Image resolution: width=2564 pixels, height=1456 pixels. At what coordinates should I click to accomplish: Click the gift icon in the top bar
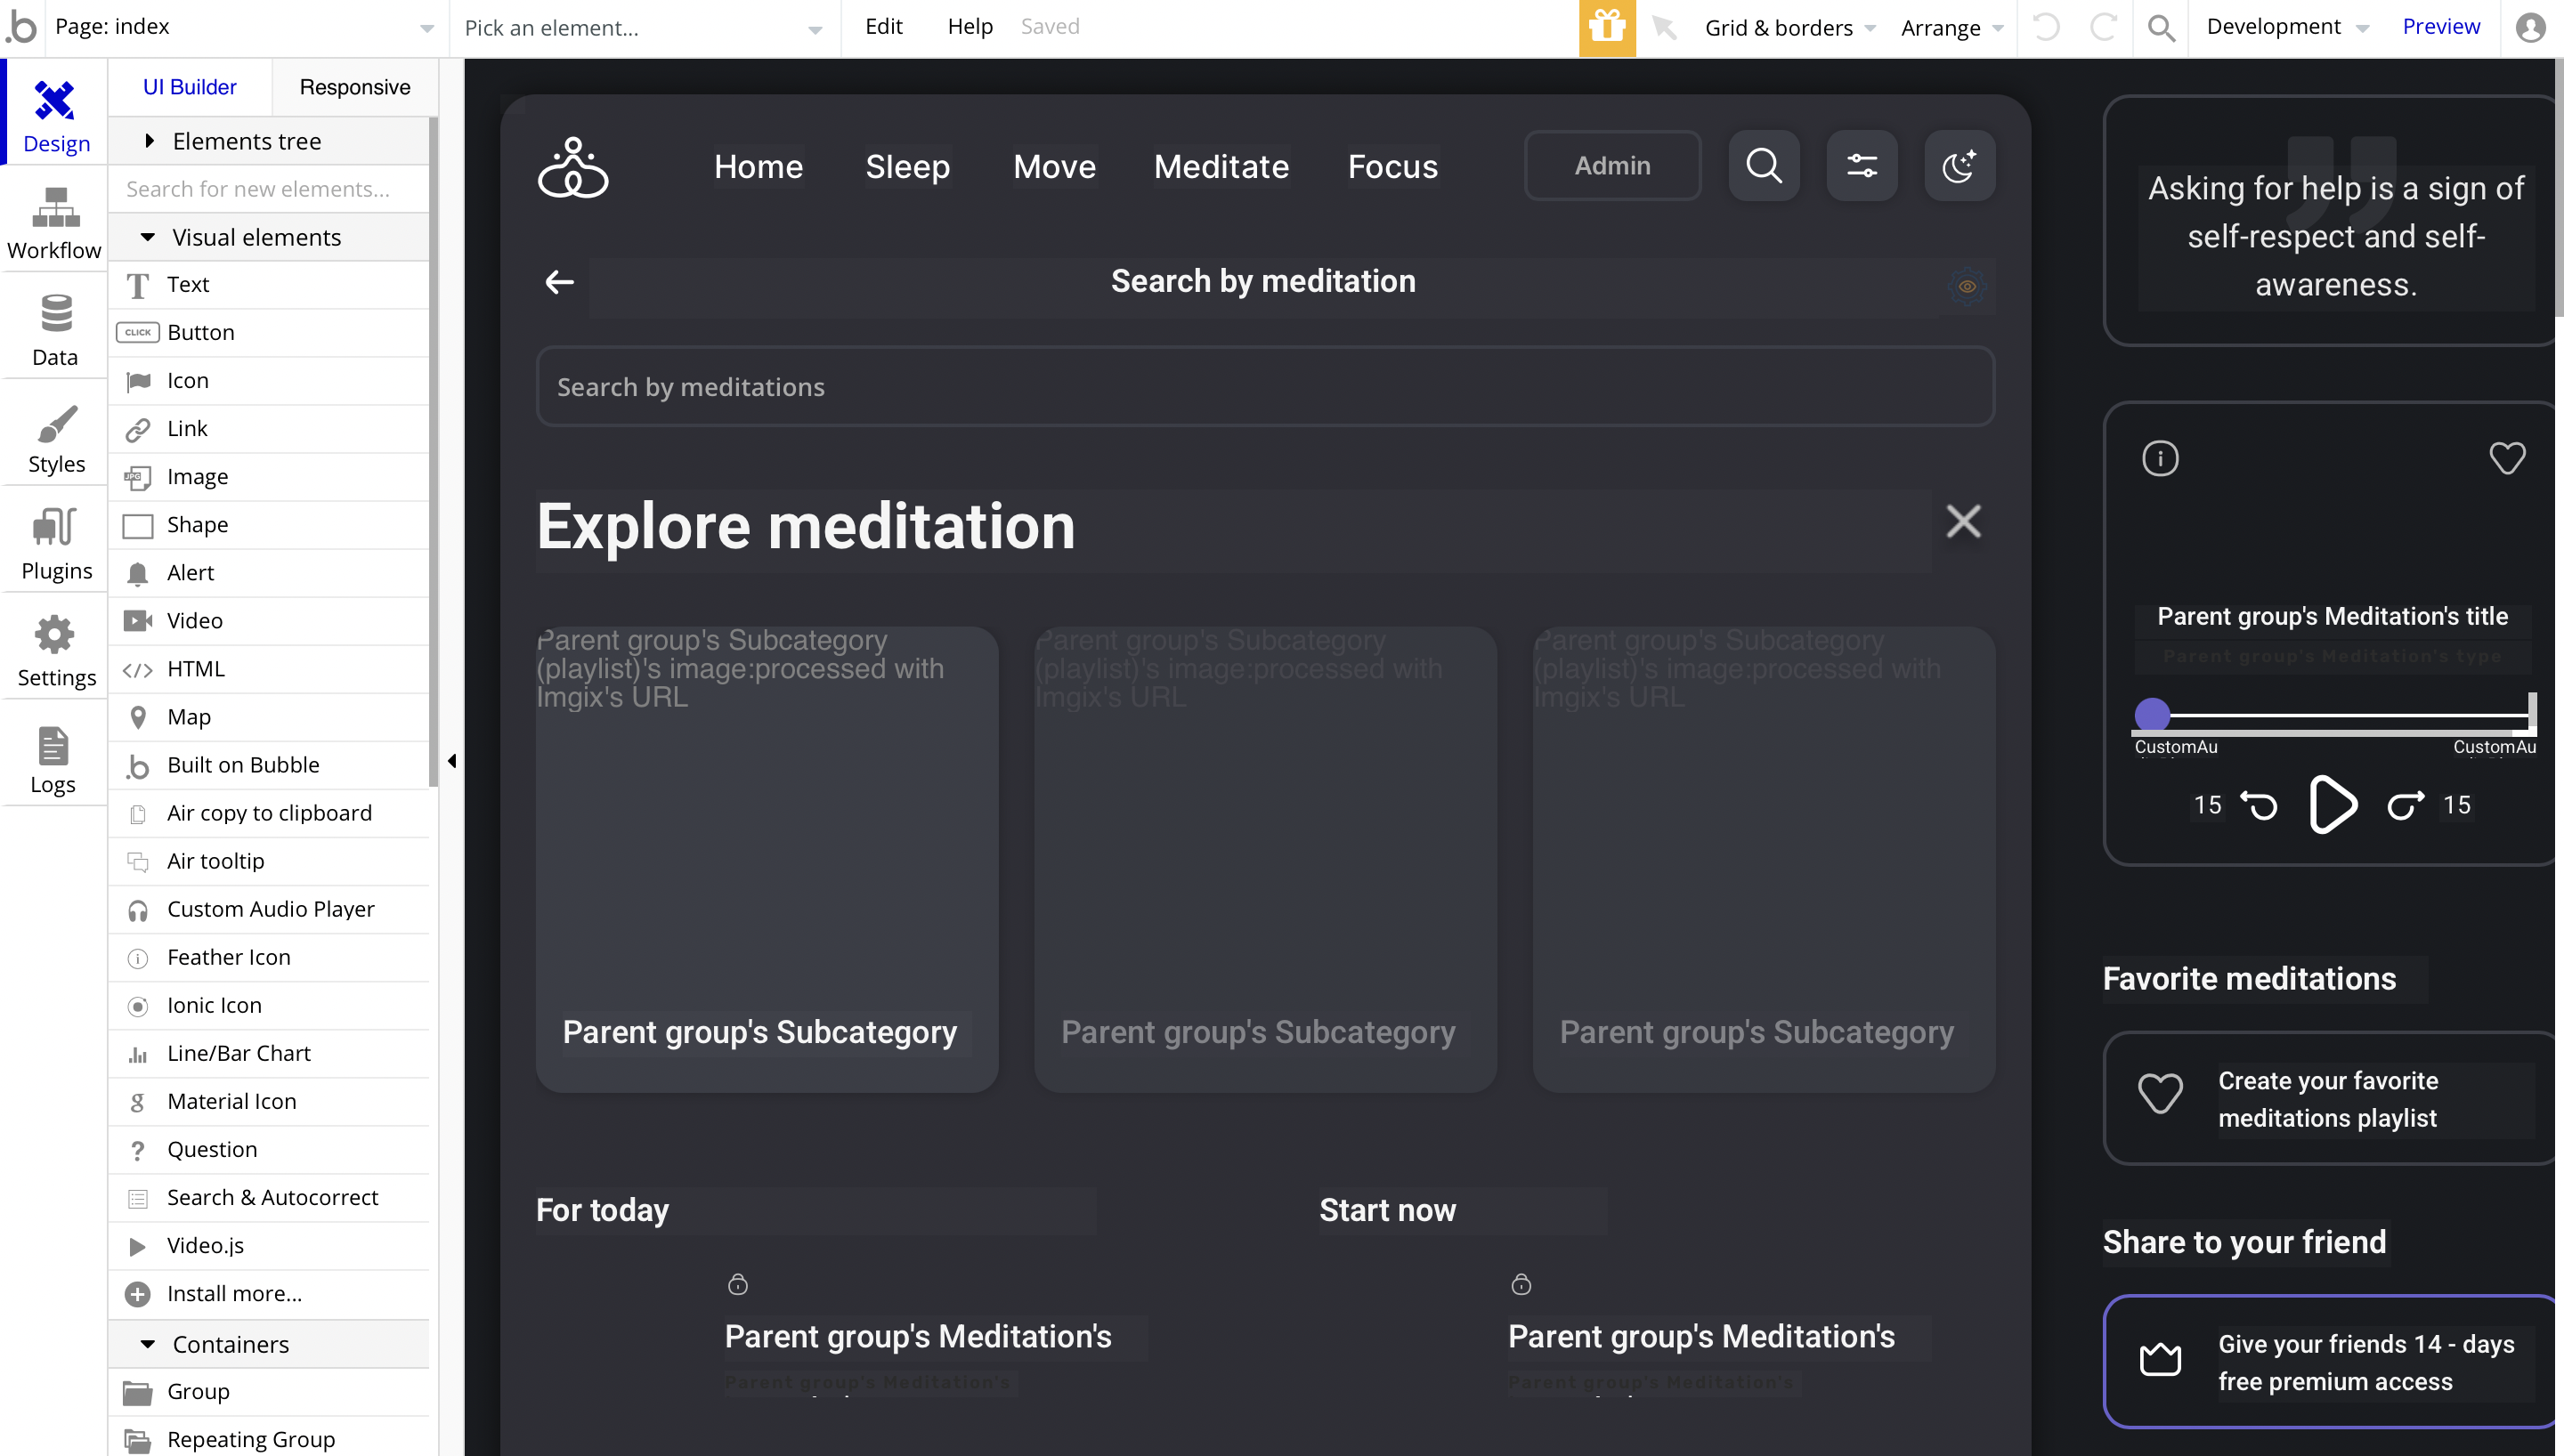tap(1607, 27)
